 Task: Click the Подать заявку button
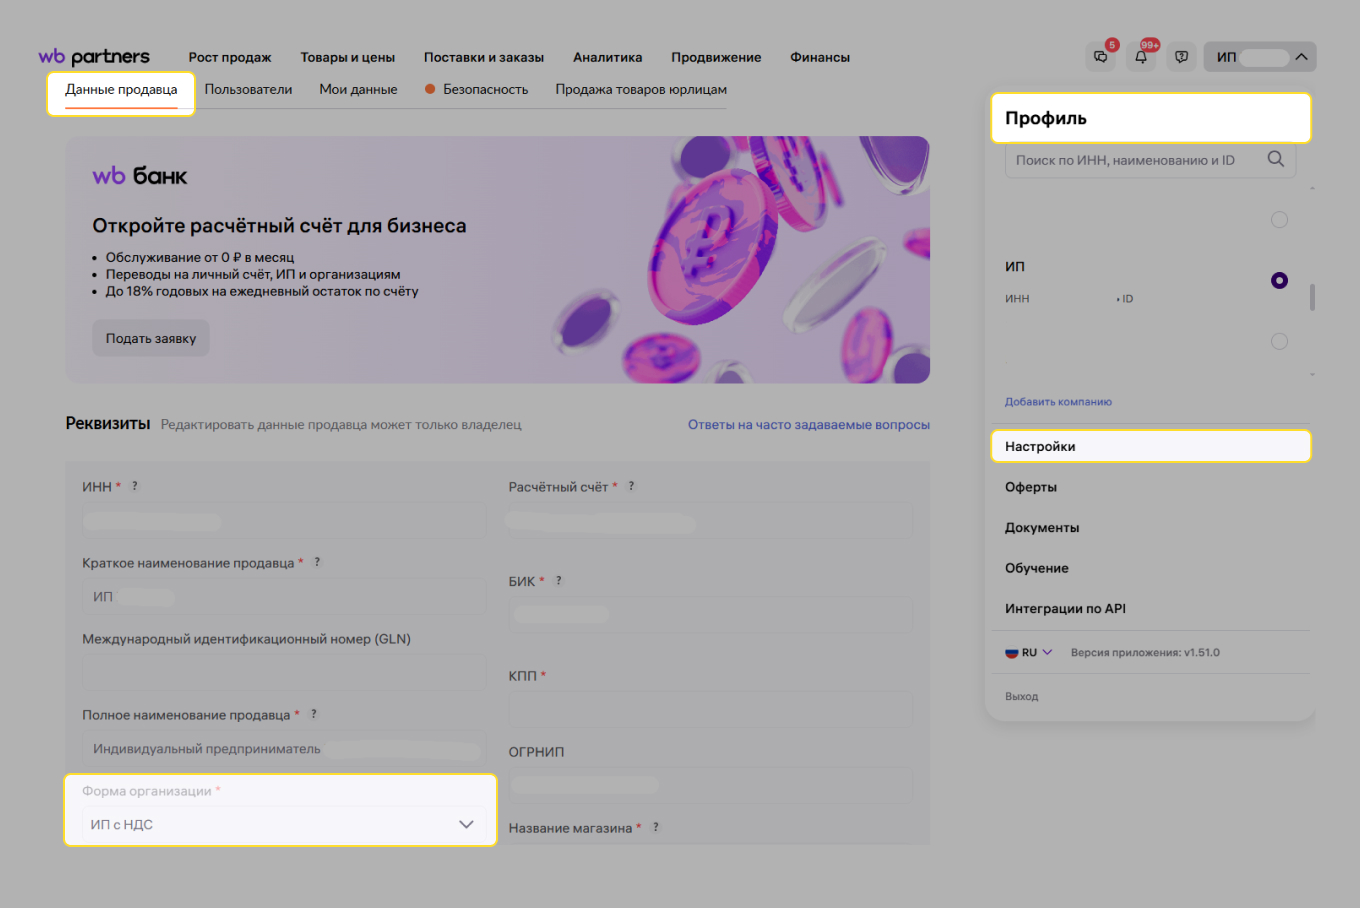(150, 338)
